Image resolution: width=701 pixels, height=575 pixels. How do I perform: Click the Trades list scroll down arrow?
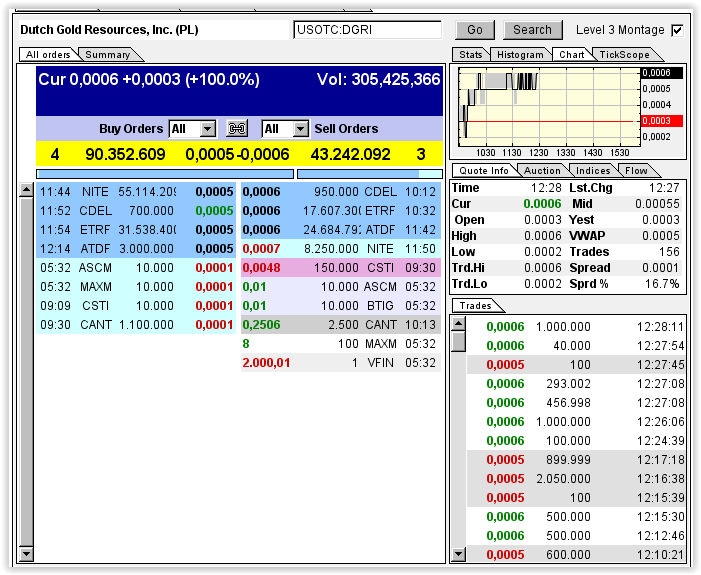click(458, 554)
